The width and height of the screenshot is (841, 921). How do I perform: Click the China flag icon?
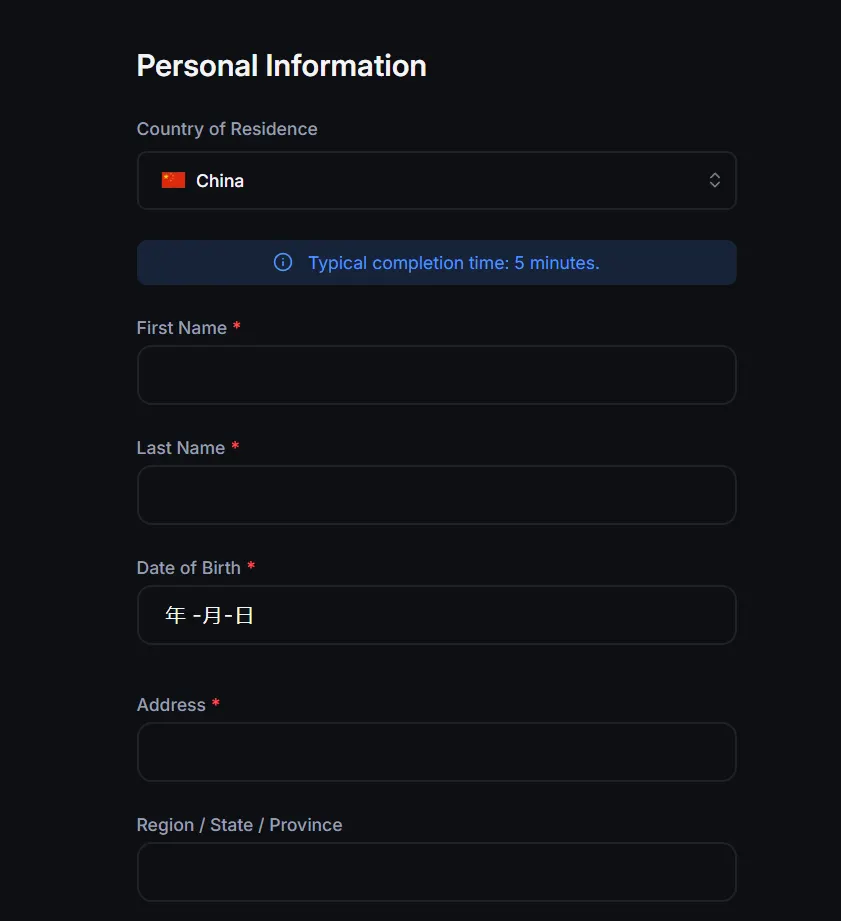coord(173,180)
